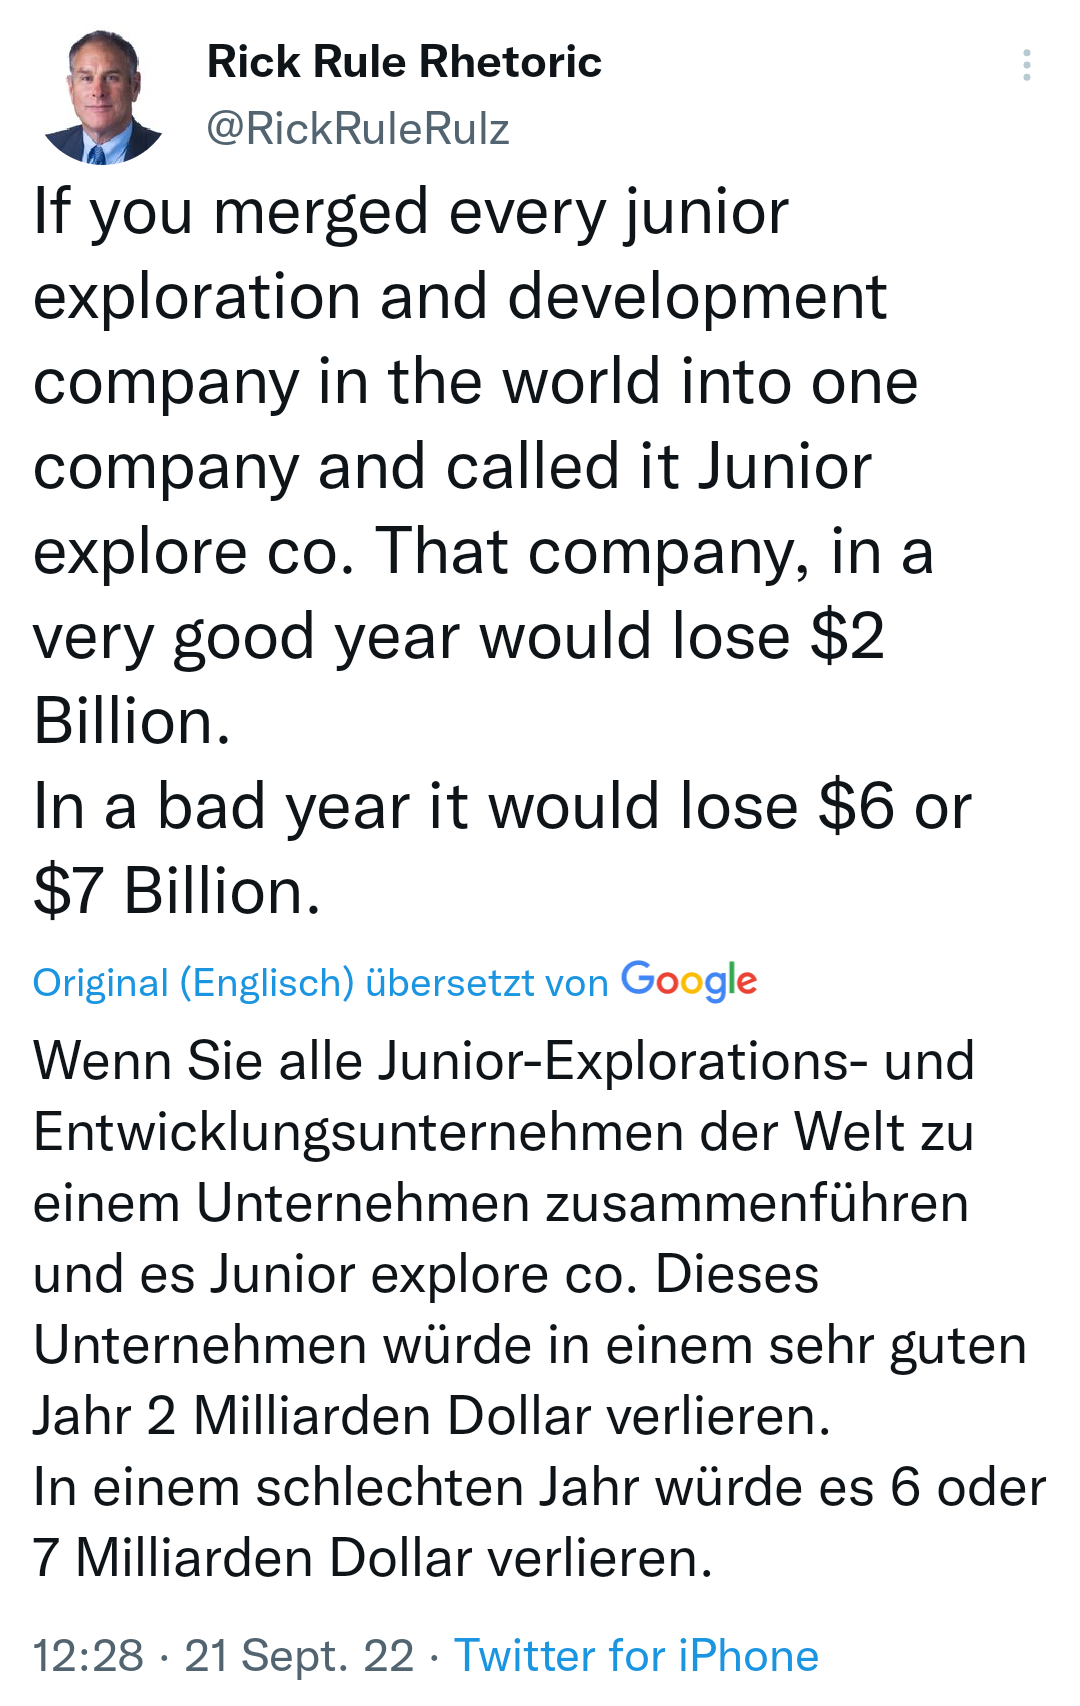Viewport: 1080px width, 1706px height.
Task: Tap 'If you merged every junior' line
Action: [411, 212]
